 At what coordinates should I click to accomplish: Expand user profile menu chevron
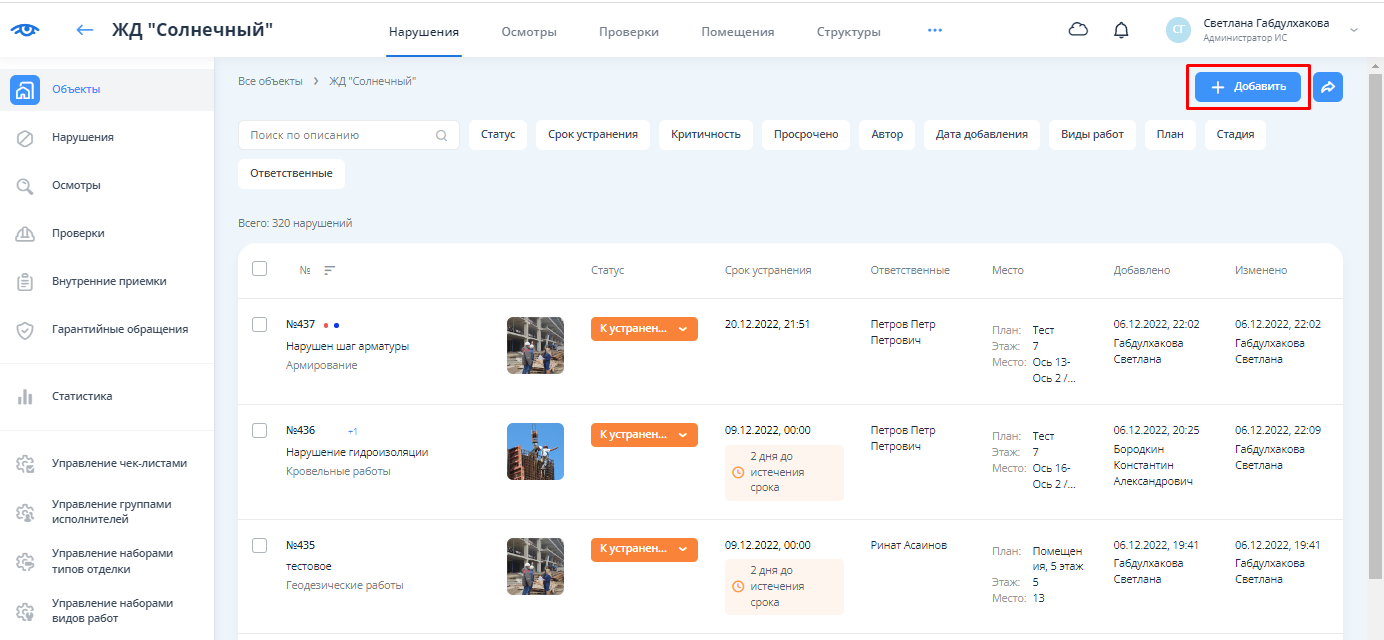coord(1354,30)
